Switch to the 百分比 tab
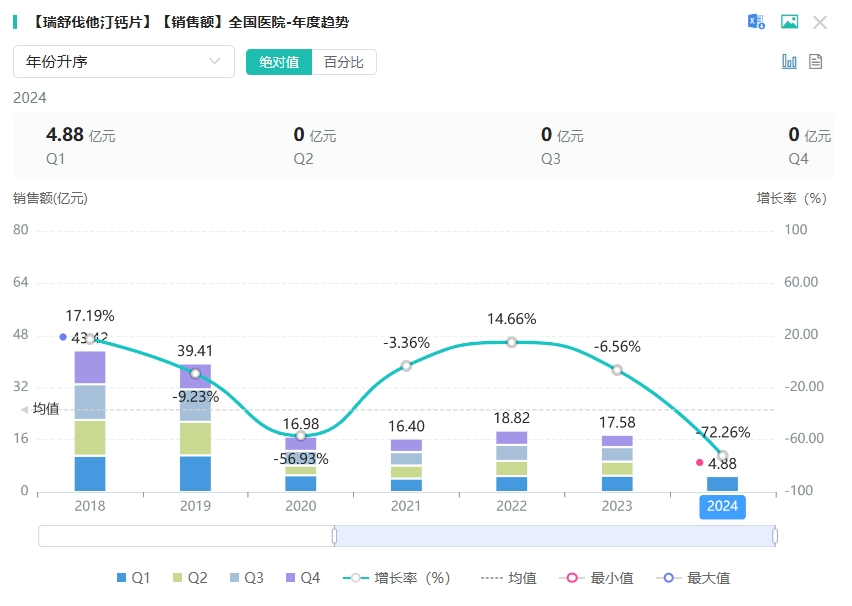Image resolution: width=852 pixels, height=606 pixels. [x=344, y=62]
